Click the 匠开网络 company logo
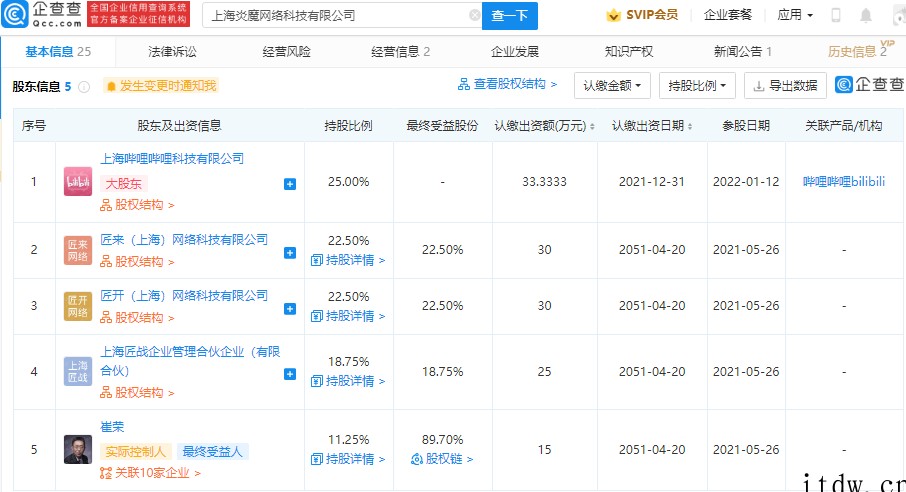Viewport: 906px width, 492px height. pyautogui.click(x=77, y=306)
